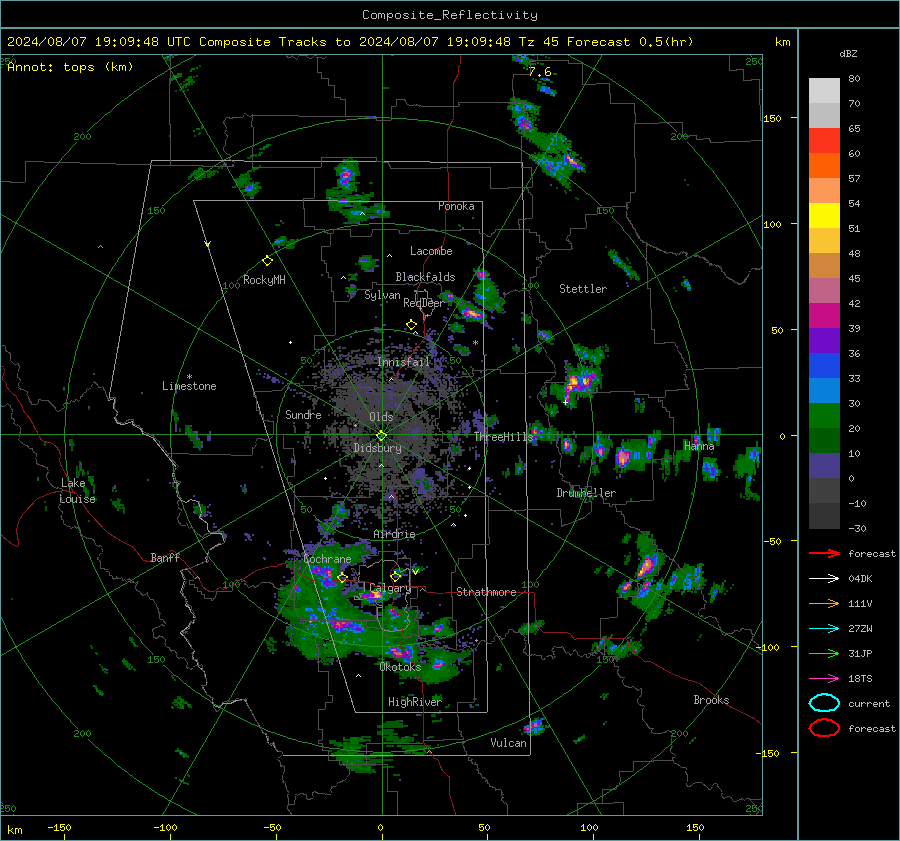Viewport: 900px width, 841px height.
Task: Click the green 31JP arrow in legend
Action: pyautogui.click(x=824, y=653)
